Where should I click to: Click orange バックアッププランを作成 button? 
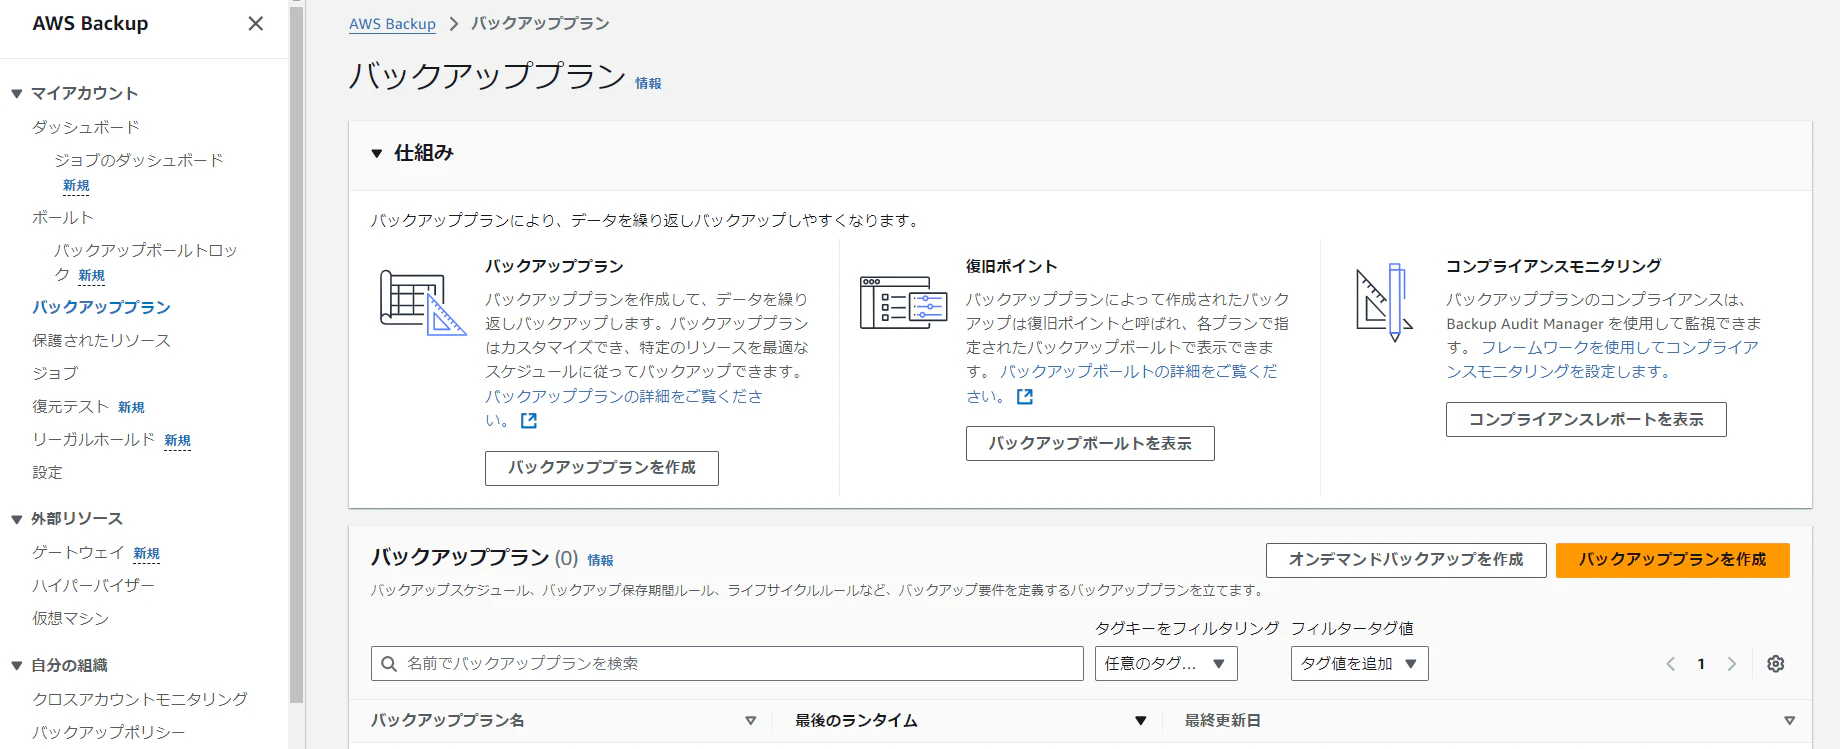click(1673, 560)
